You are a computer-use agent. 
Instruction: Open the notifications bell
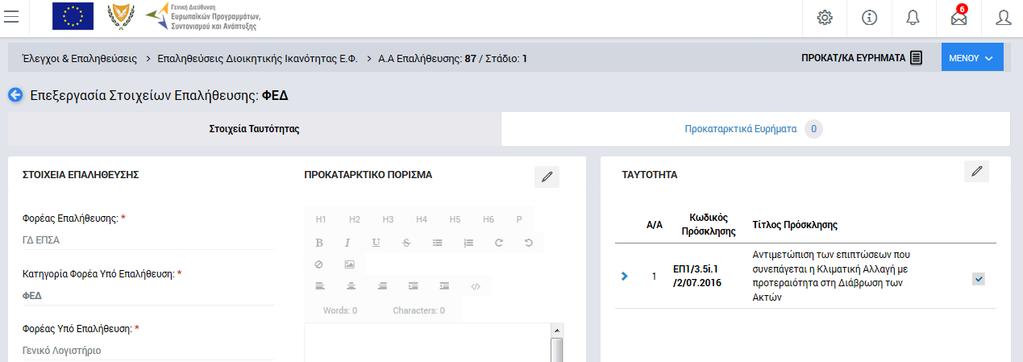click(x=913, y=18)
